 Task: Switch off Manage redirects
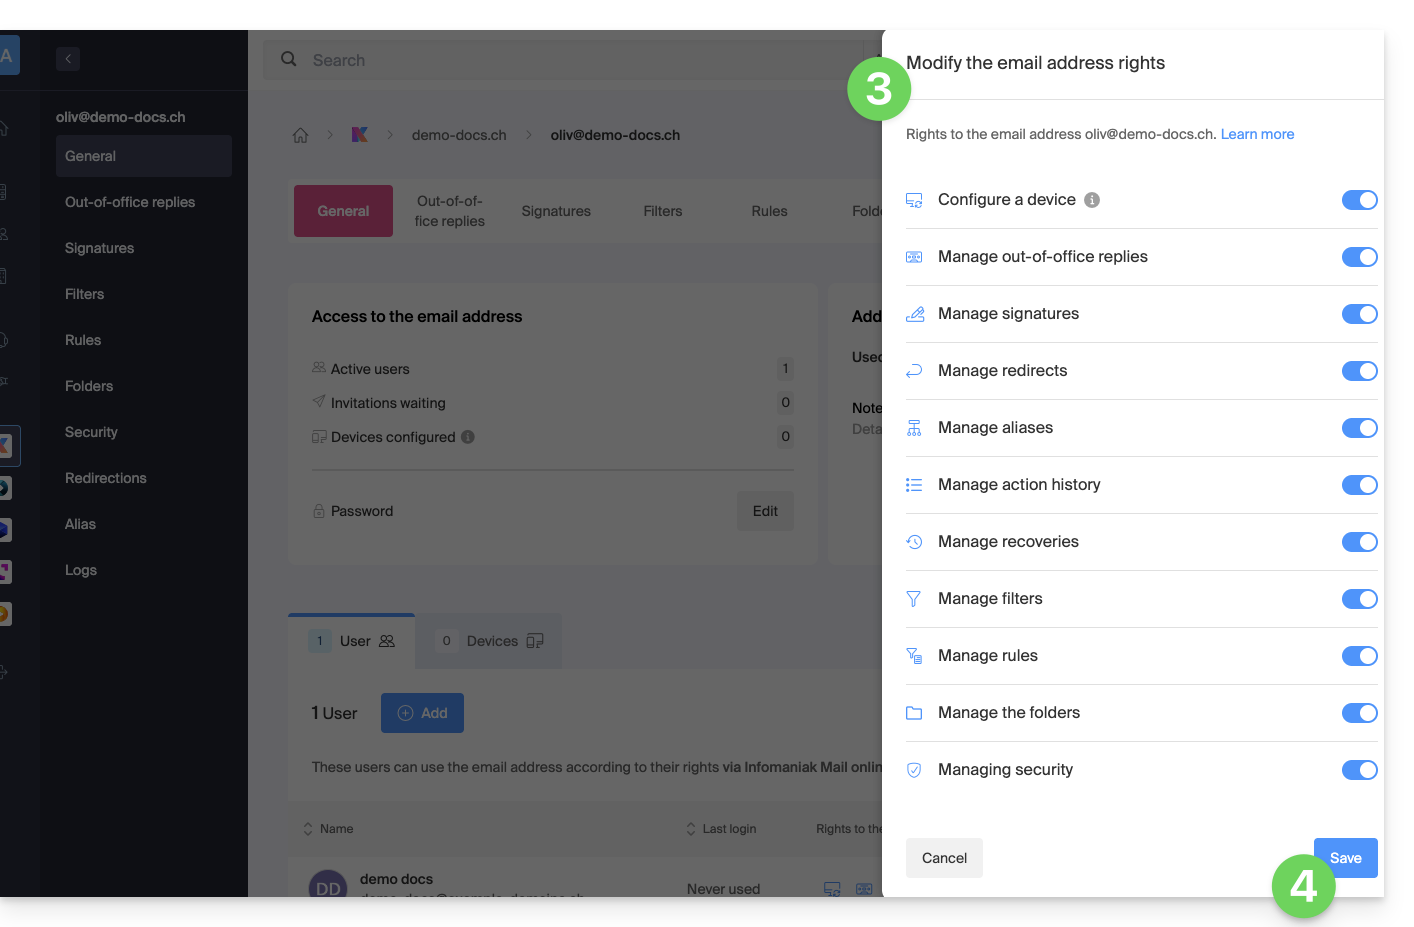[x=1359, y=371]
